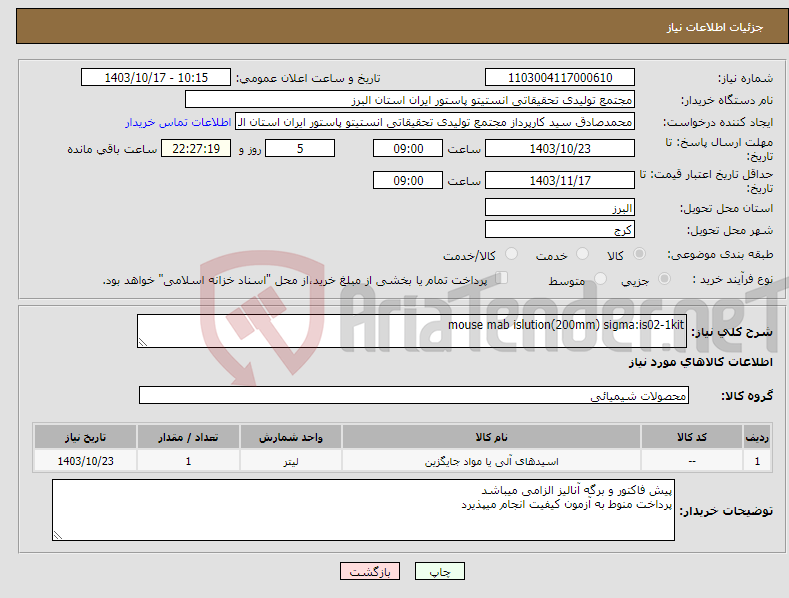Image resolution: width=789 pixels, height=598 pixels.
Task: Click the چاپ (print) button
Action: [439, 571]
